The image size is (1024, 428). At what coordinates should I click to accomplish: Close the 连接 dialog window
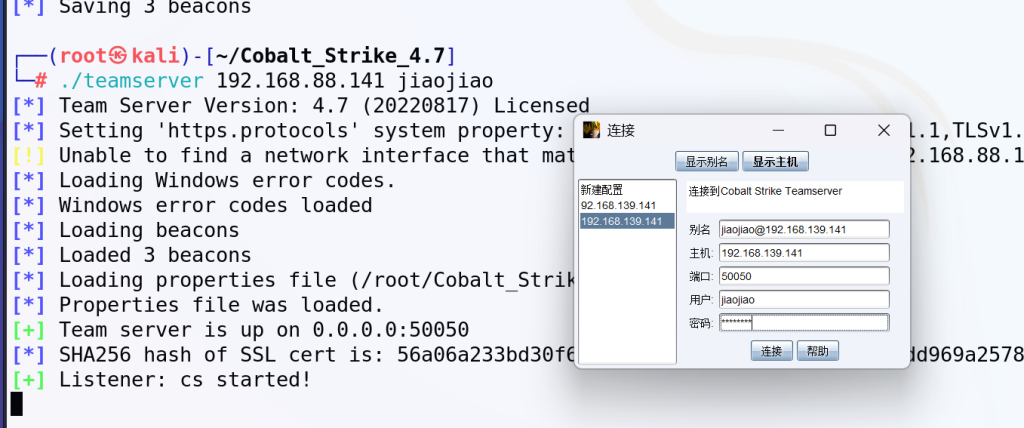coord(884,130)
